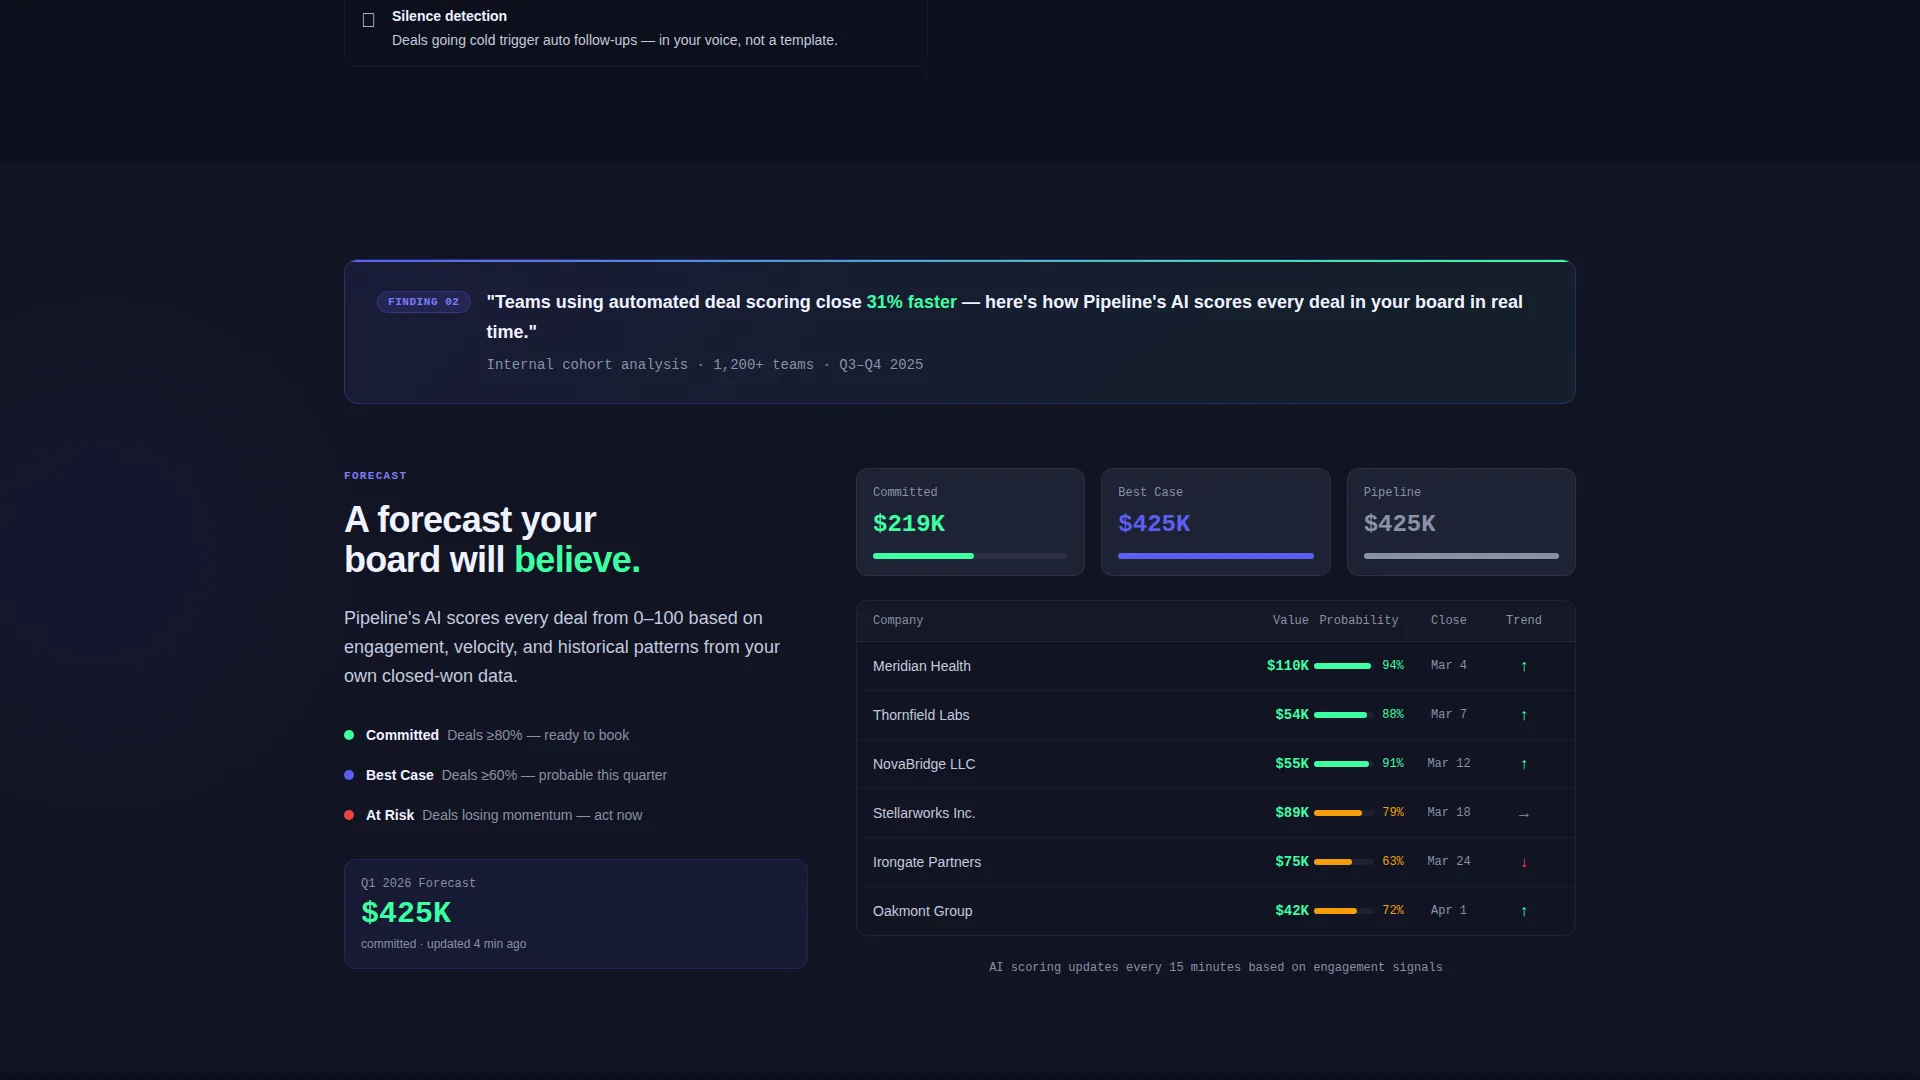Click Irongate Partners probability bar
Screen dimensions: 1920x1080
click(x=1344, y=862)
